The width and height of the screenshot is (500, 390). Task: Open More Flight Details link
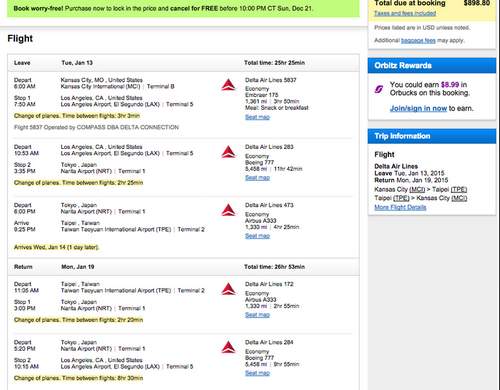click(400, 207)
